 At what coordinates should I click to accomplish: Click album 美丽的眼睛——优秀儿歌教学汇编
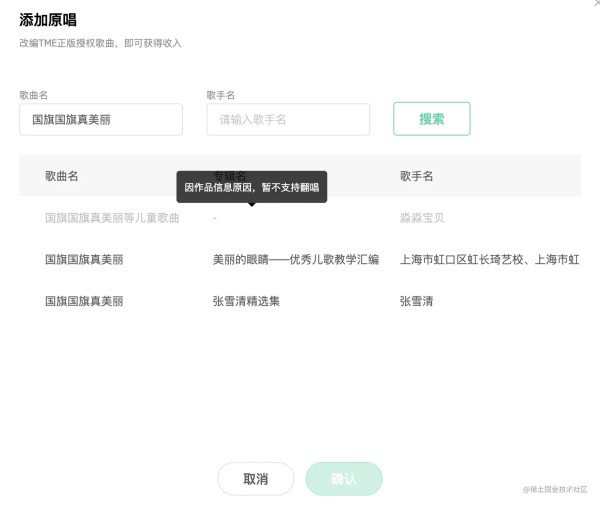point(295,259)
